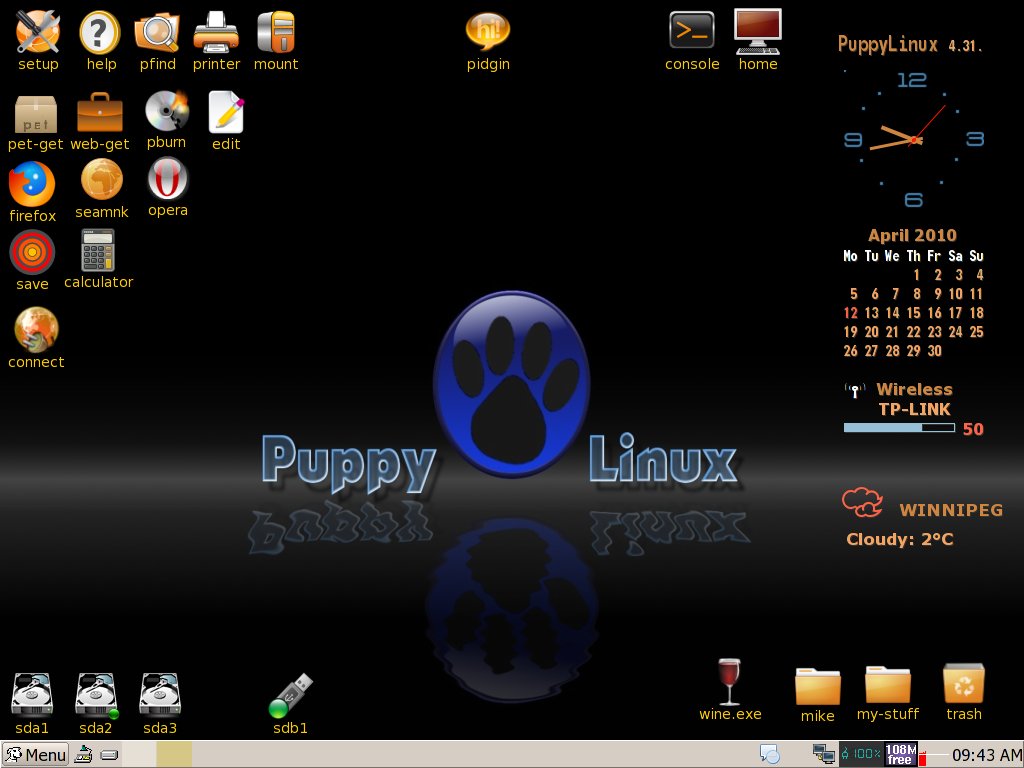Image resolution: width=1024 pixels, height=768 pixels.
Task: Click the cloud weather icon
Action: [862, 502]
